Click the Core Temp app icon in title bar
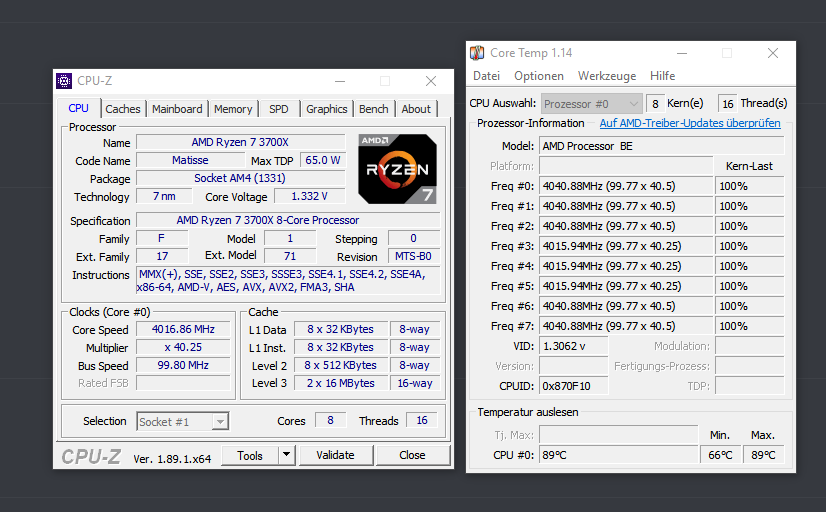The width and height of the screenshot is (826, 512). click(477, 53)
